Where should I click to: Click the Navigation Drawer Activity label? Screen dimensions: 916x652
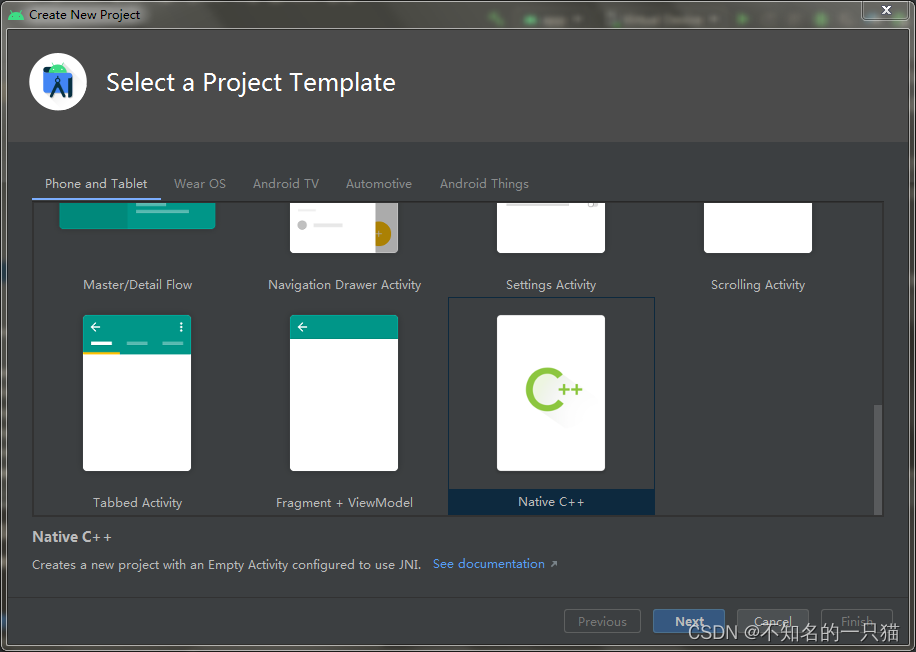344,285
